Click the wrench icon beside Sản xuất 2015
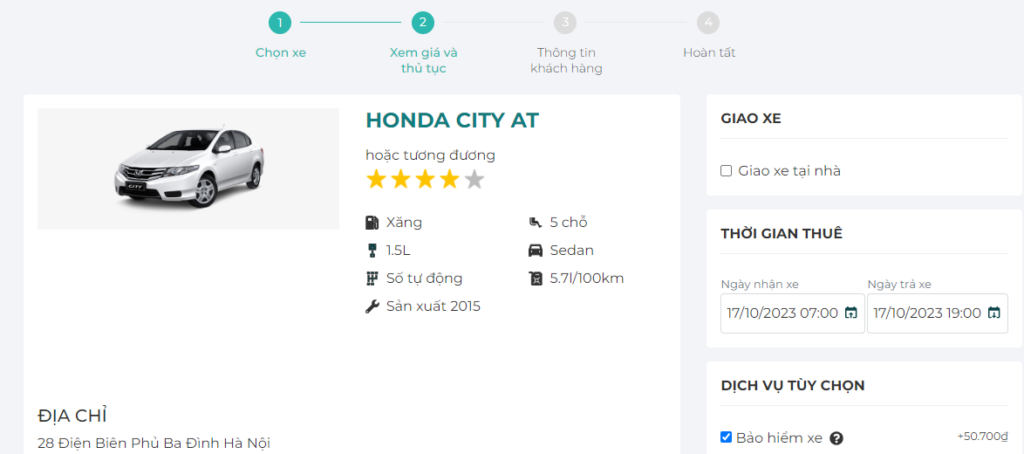1024x454 pixels. (x=372, y=306)
